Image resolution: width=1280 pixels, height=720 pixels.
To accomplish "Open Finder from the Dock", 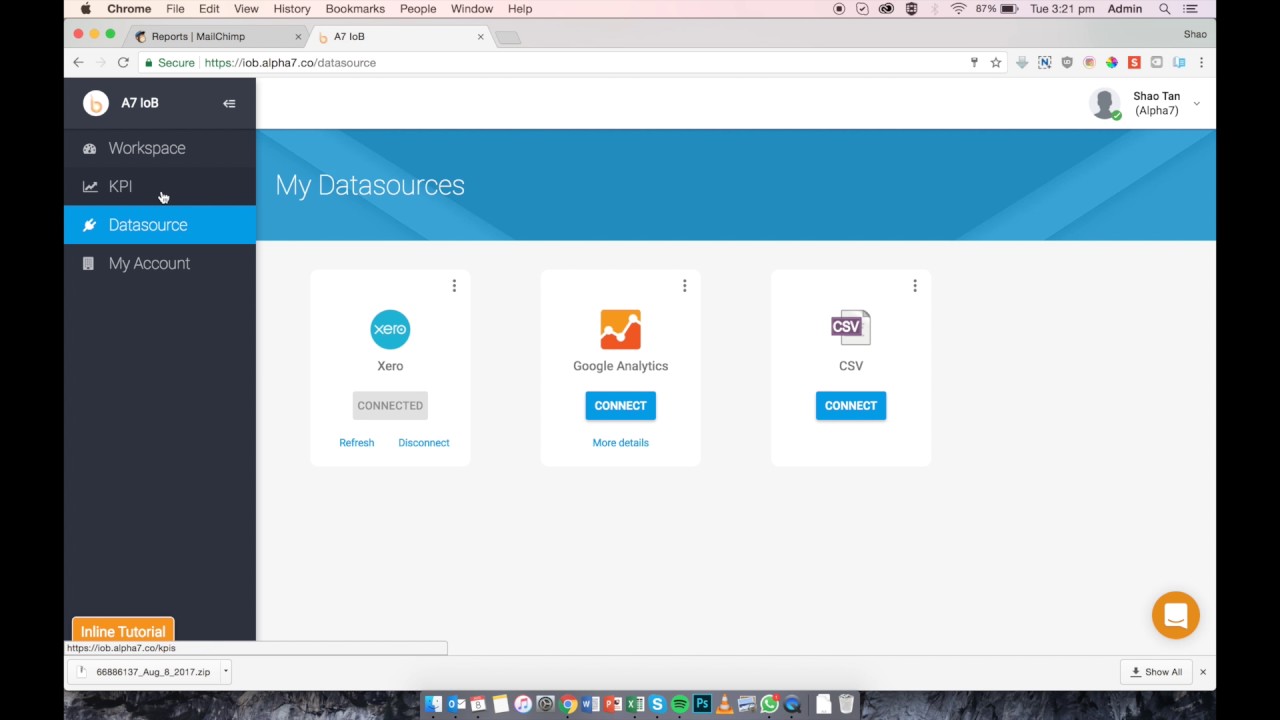I will (x=433, y=705).
